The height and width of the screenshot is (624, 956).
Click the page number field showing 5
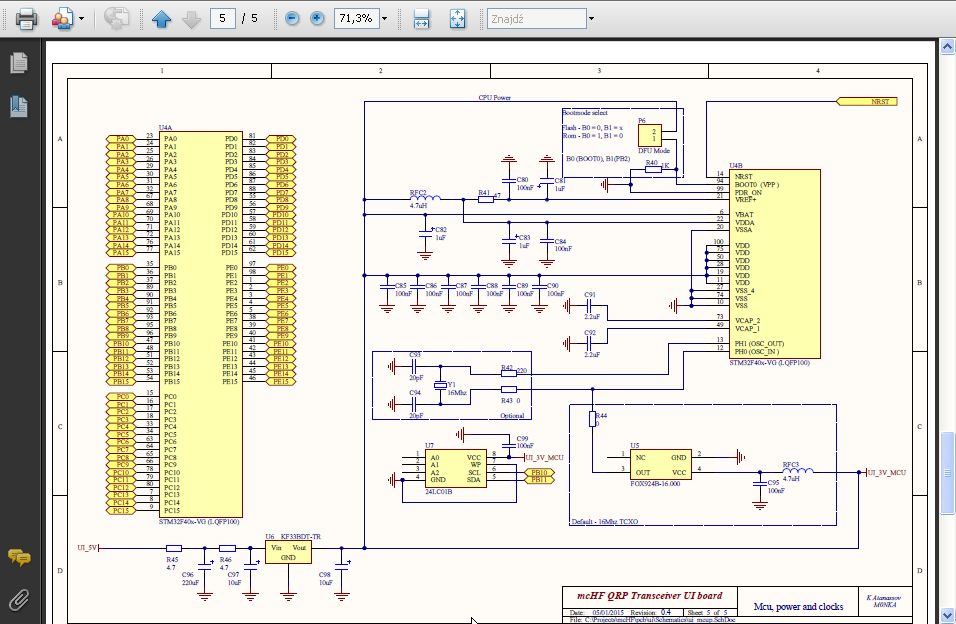click(223, 18)
